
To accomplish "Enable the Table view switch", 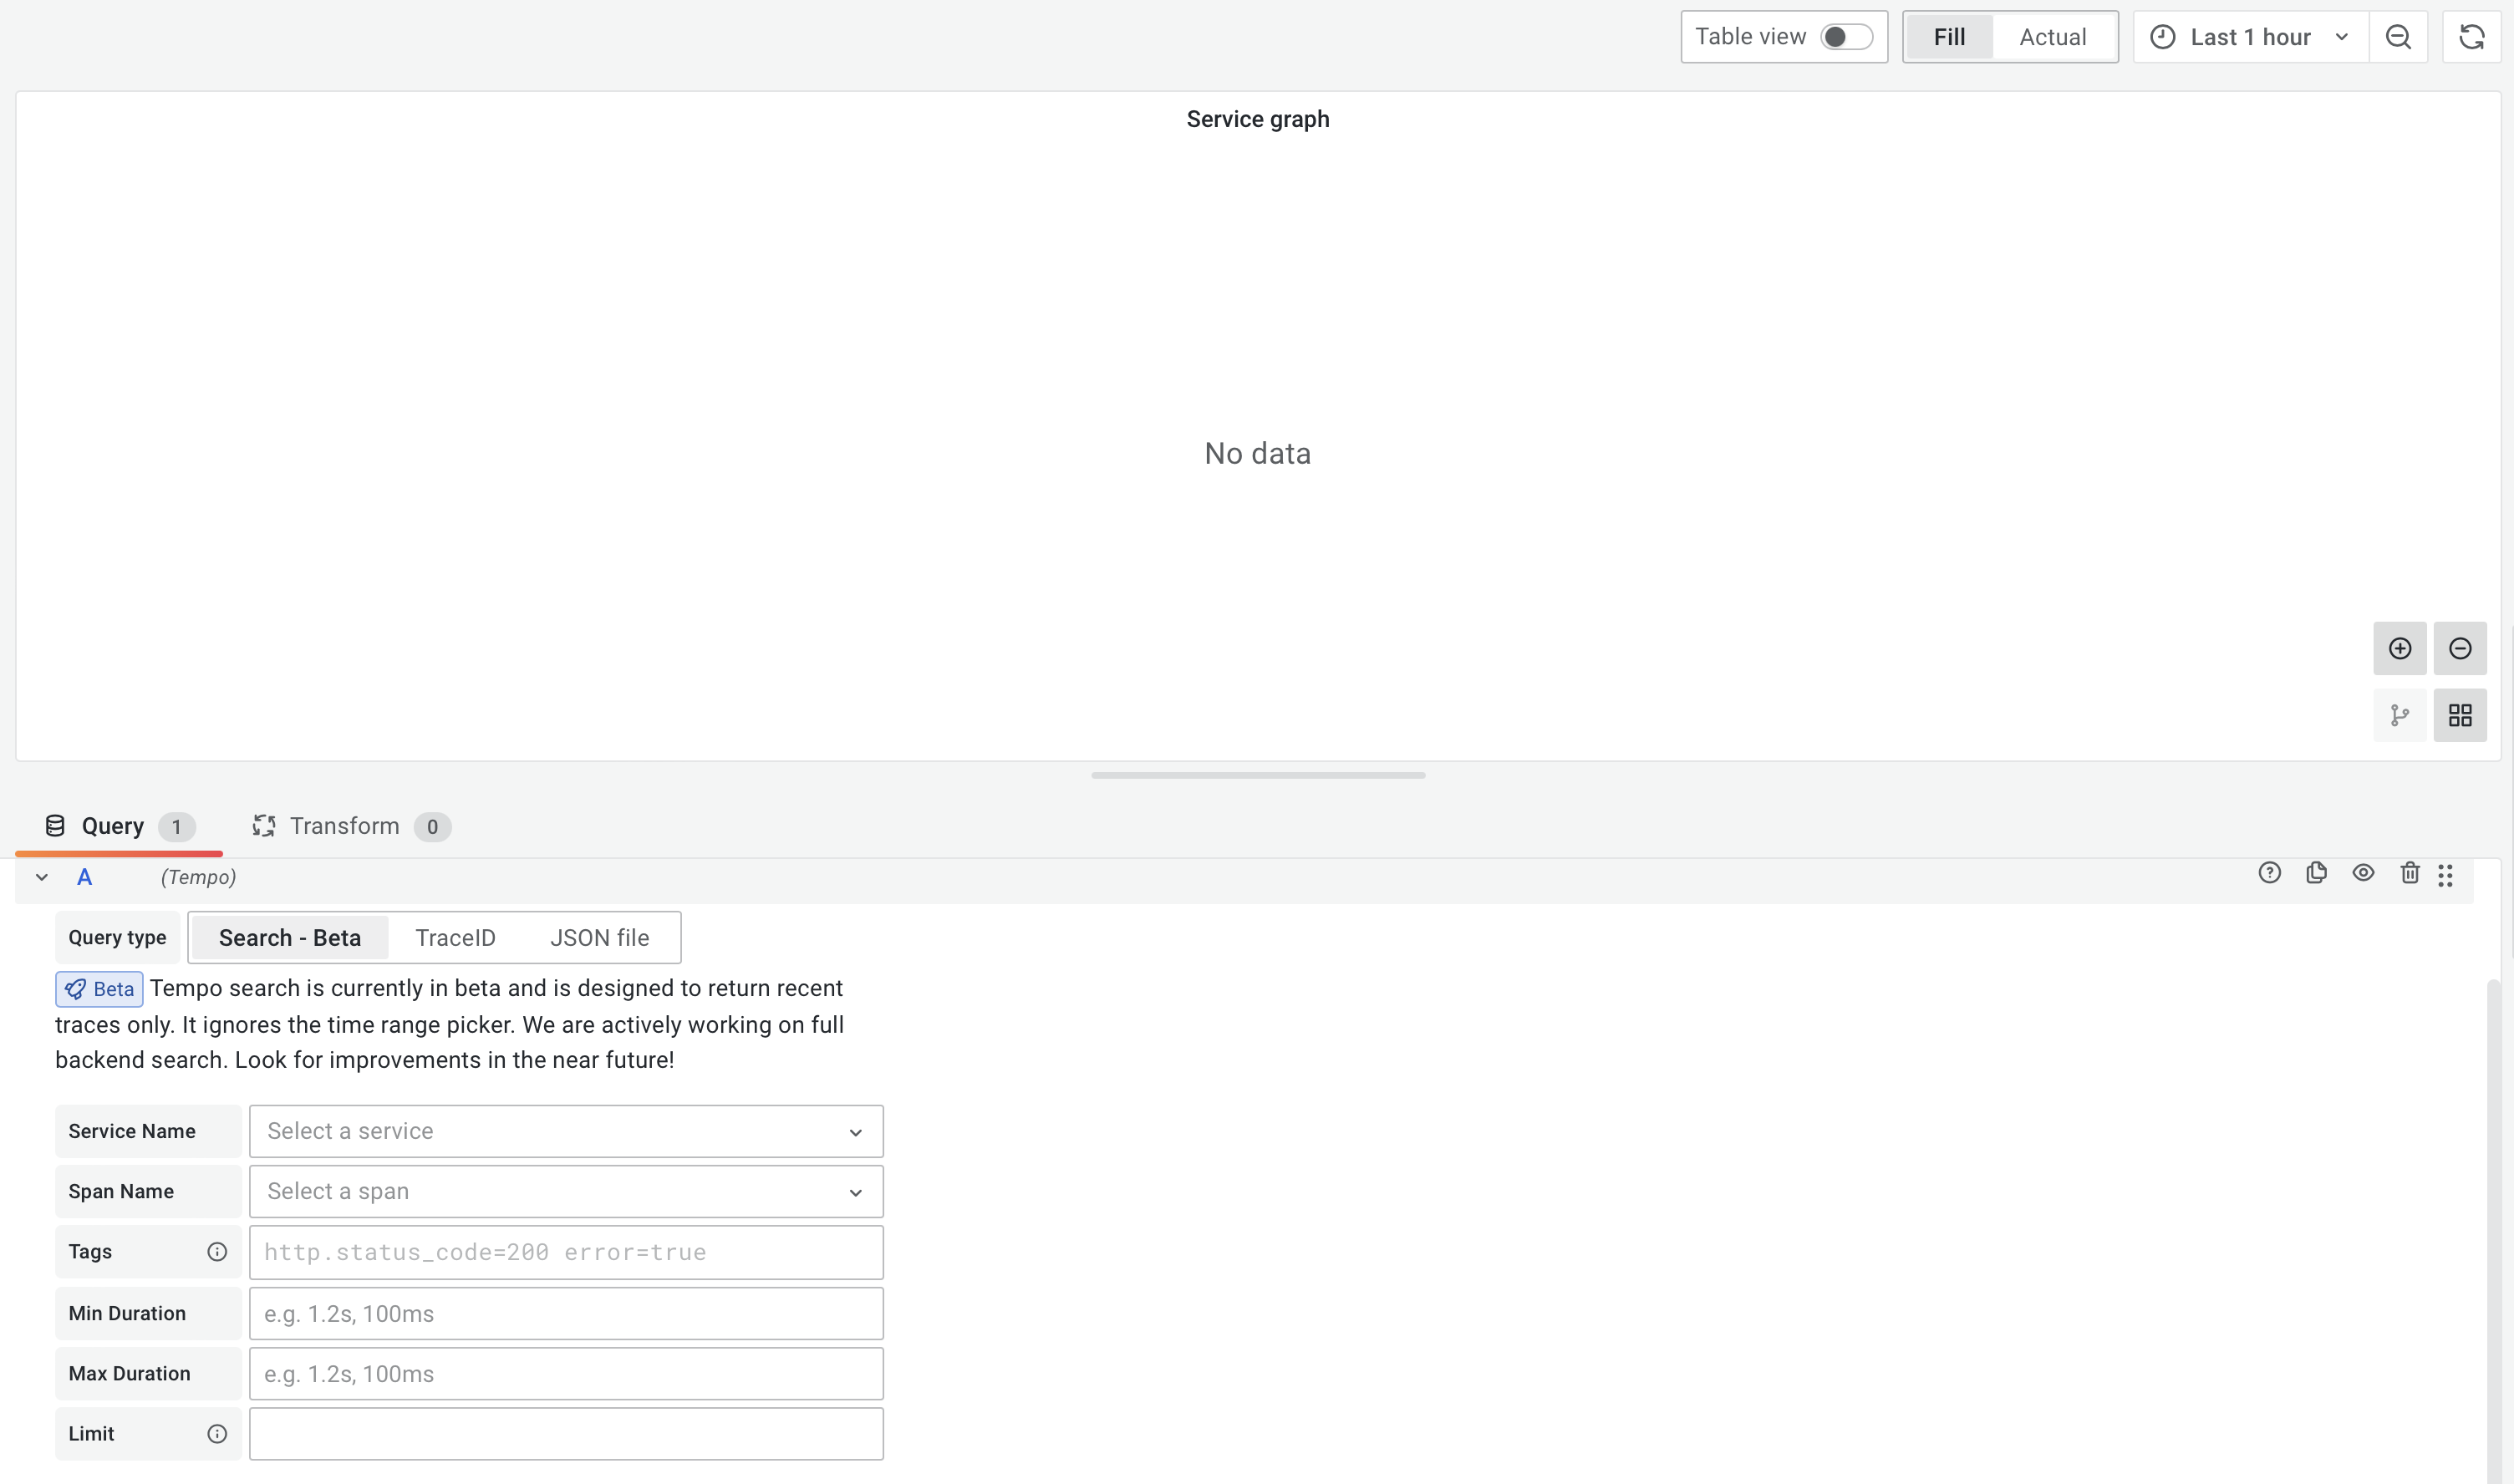I will [x=1845, y=36].
